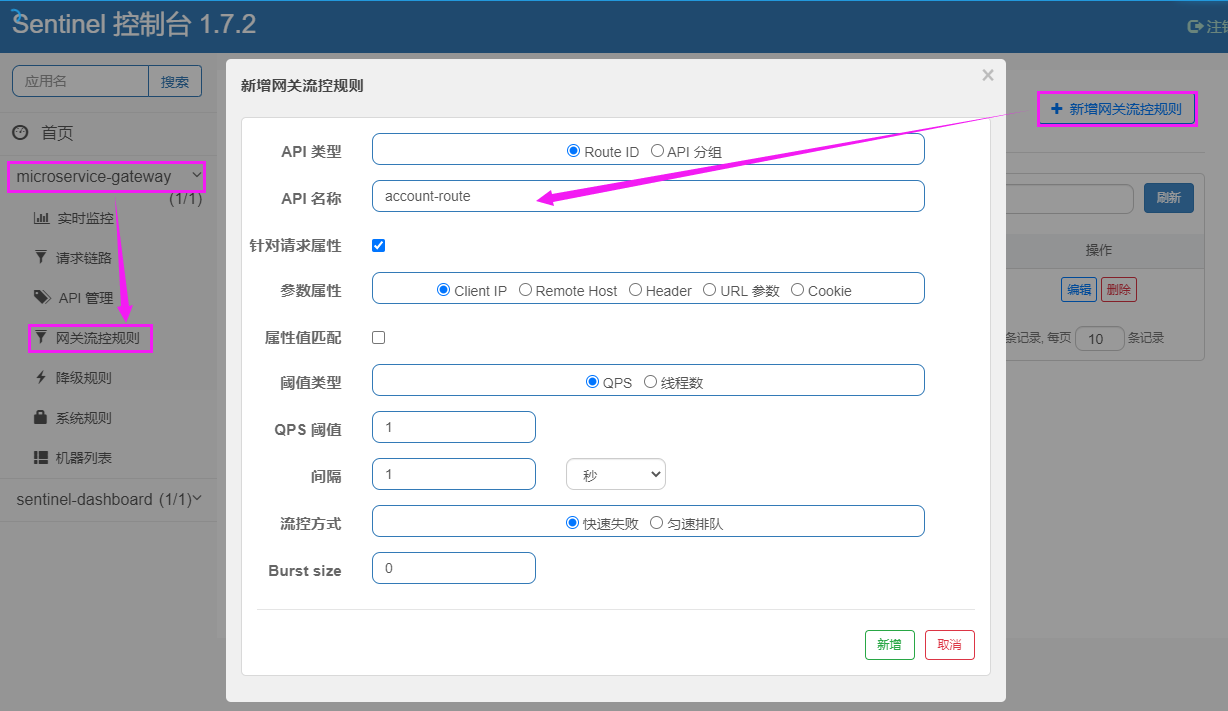
Task: Click the filter icon next to 网关流控规则
Action: [x=41, y=338]
